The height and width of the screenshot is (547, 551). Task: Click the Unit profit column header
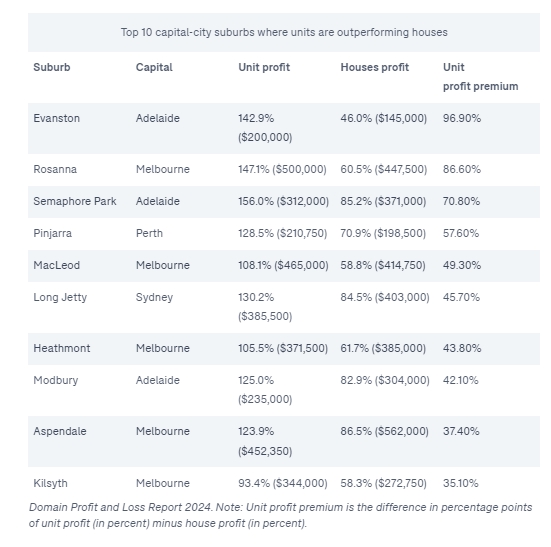pyautogui.click(x=264, y=67)
